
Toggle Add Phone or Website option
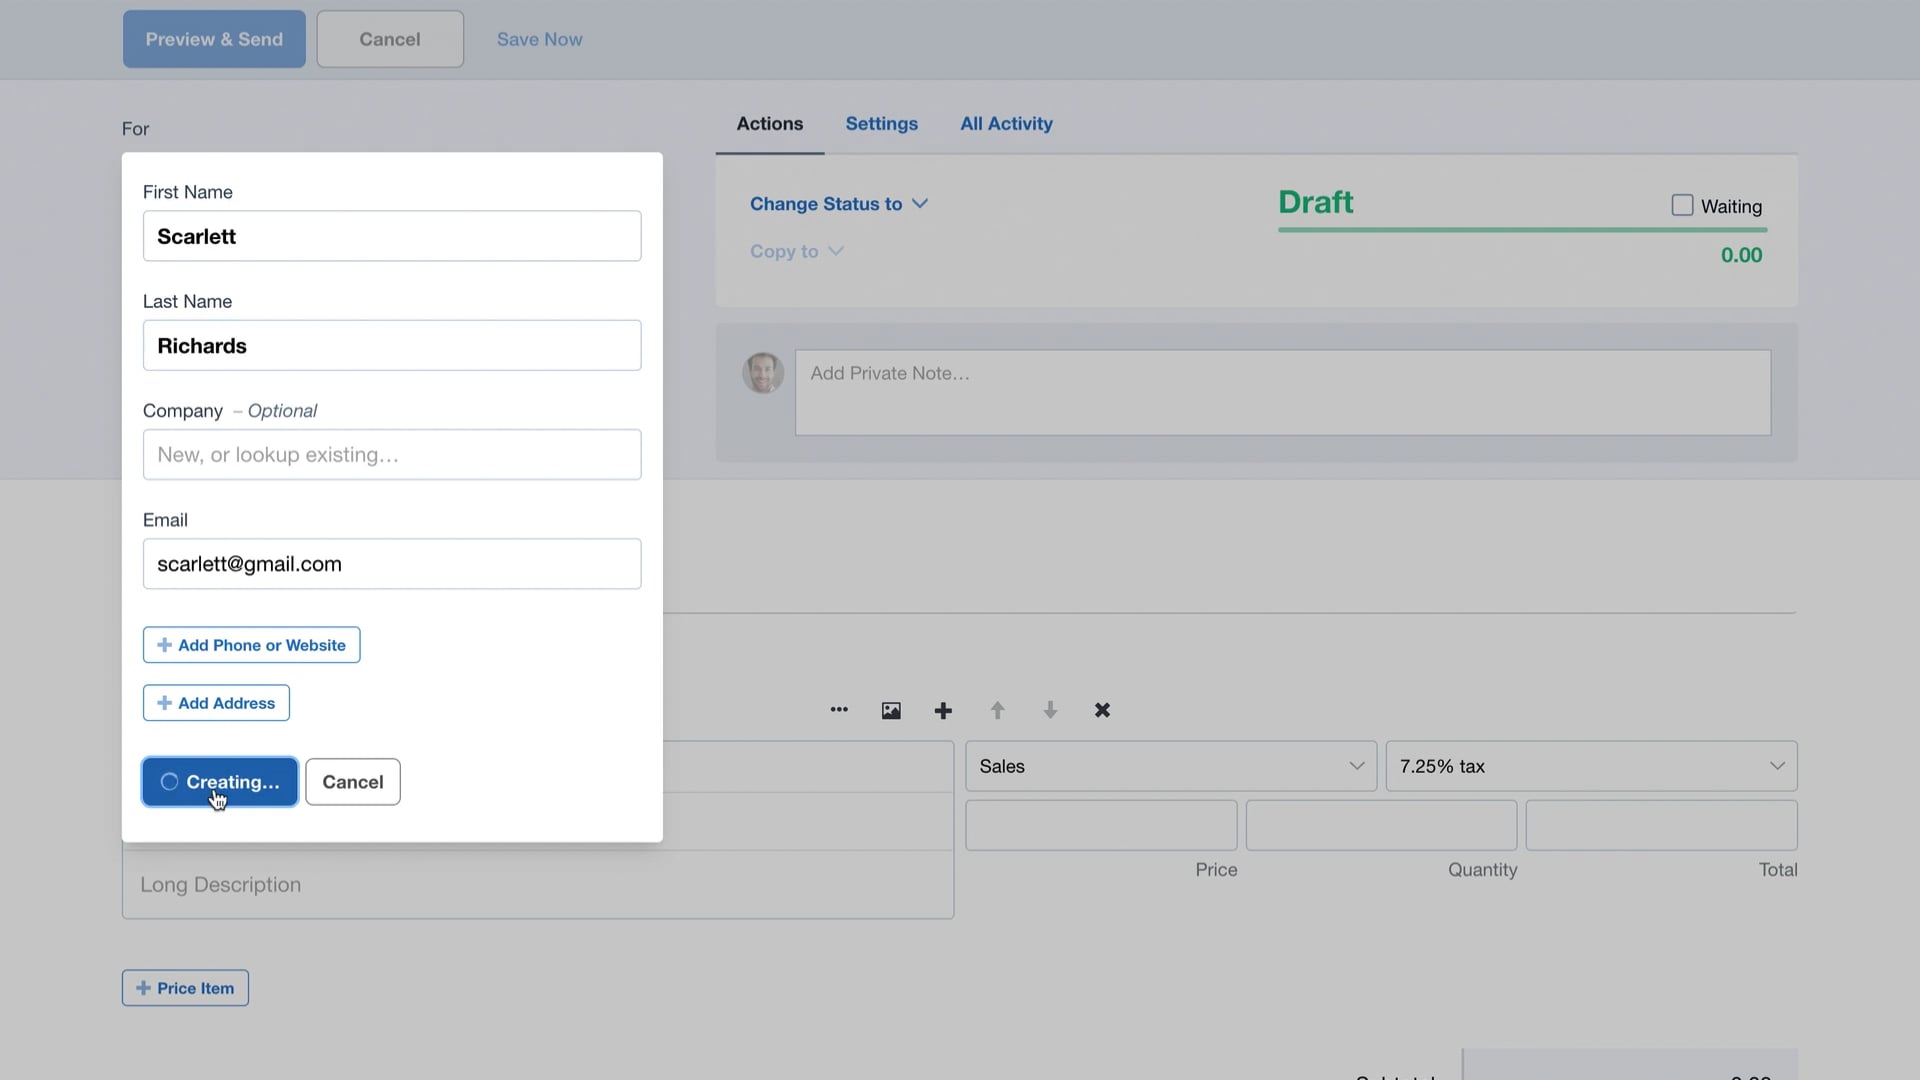[251, 644]
